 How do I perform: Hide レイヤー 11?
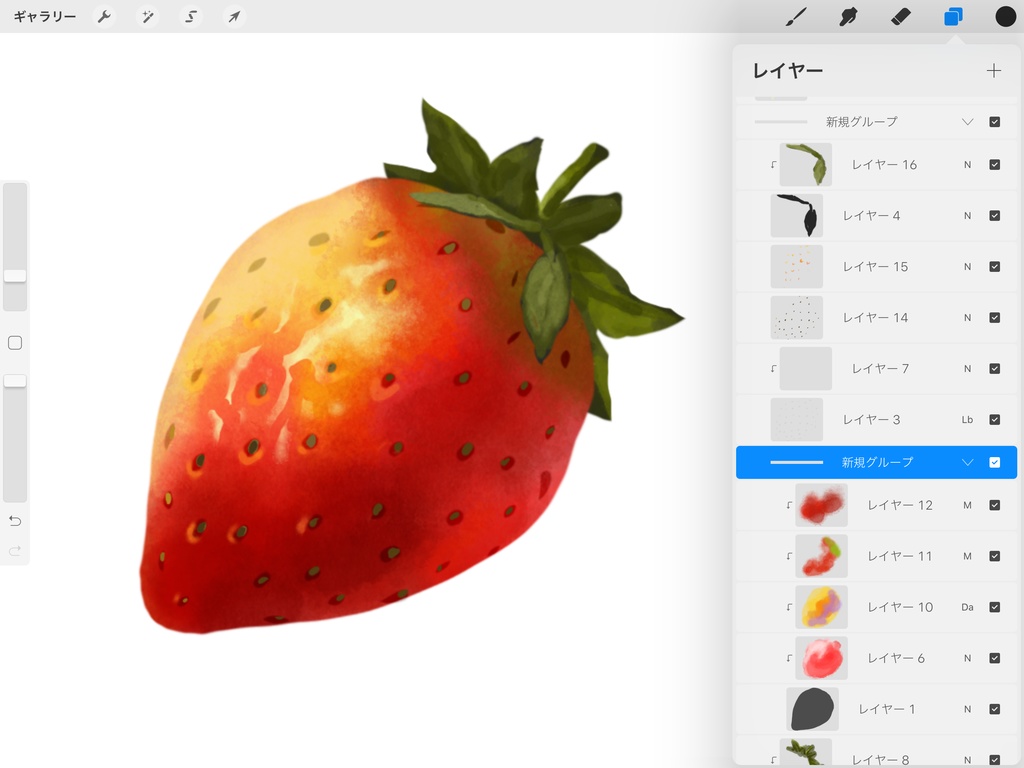(995, 556)
